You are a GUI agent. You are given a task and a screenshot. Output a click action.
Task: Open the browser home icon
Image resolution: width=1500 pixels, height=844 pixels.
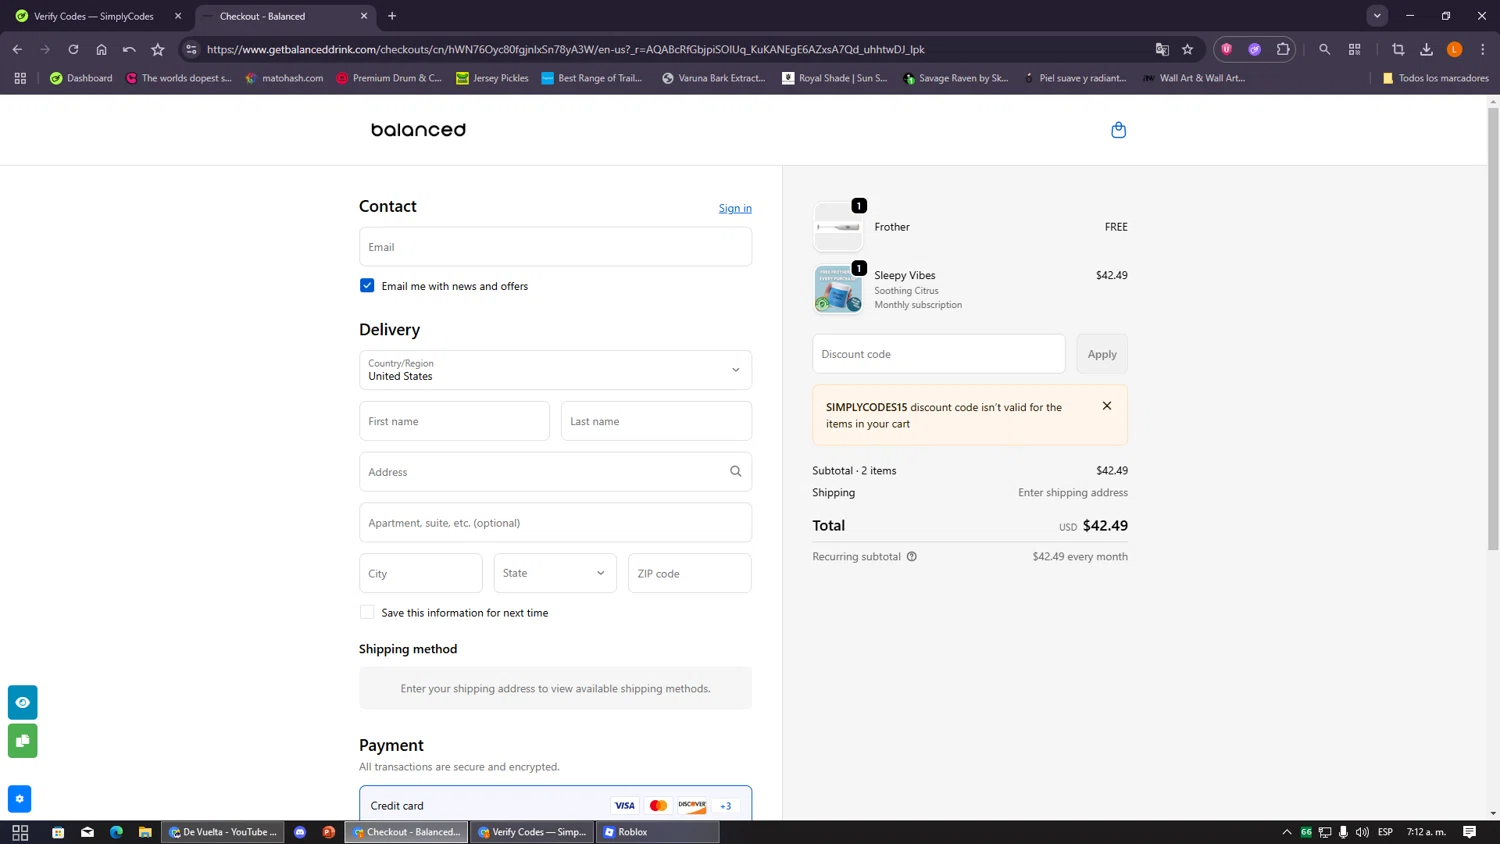[x=101, y=49]
